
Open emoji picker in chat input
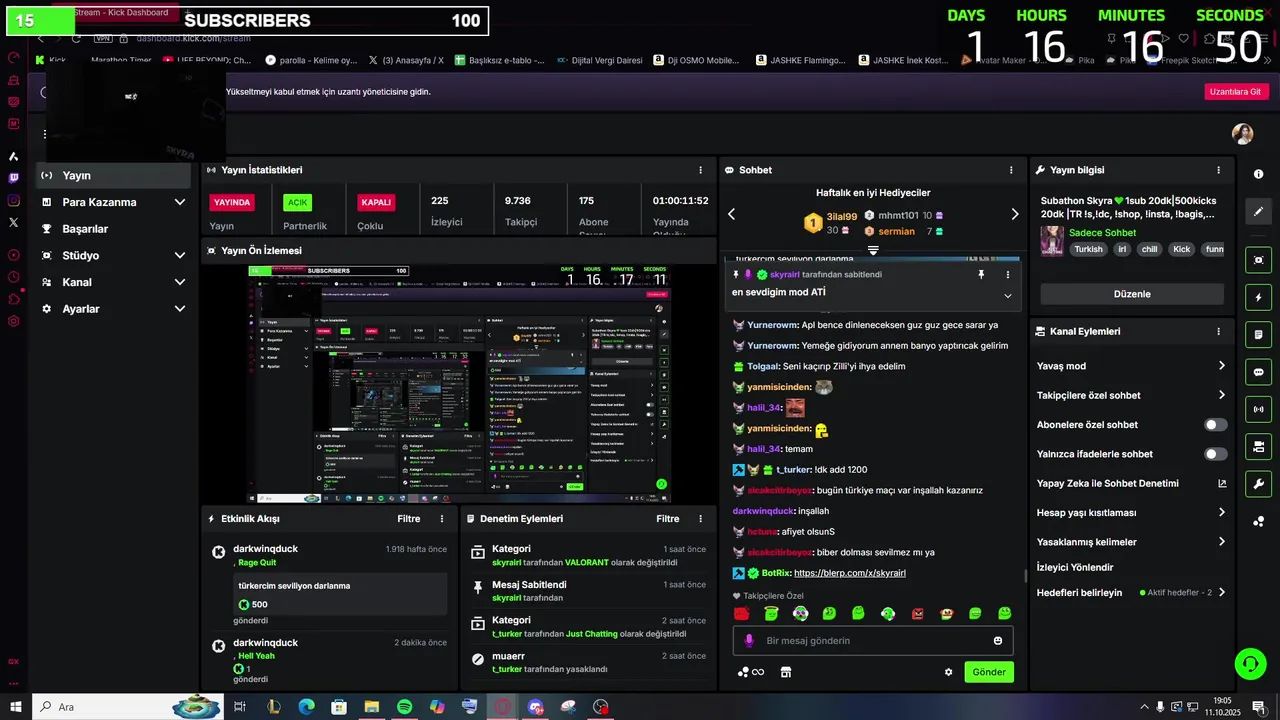pos(998,641)
